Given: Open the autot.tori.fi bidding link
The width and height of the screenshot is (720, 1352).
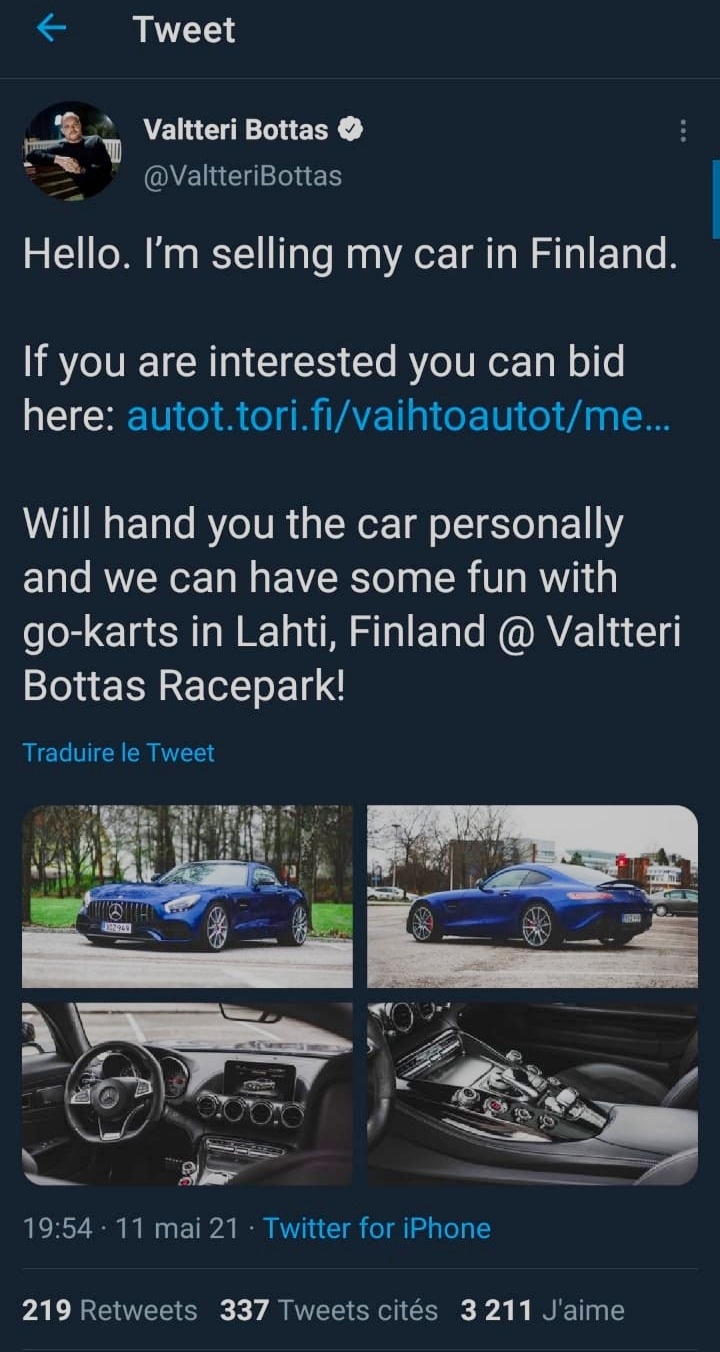Looking at the screenshot, I should tap(399, 417).
